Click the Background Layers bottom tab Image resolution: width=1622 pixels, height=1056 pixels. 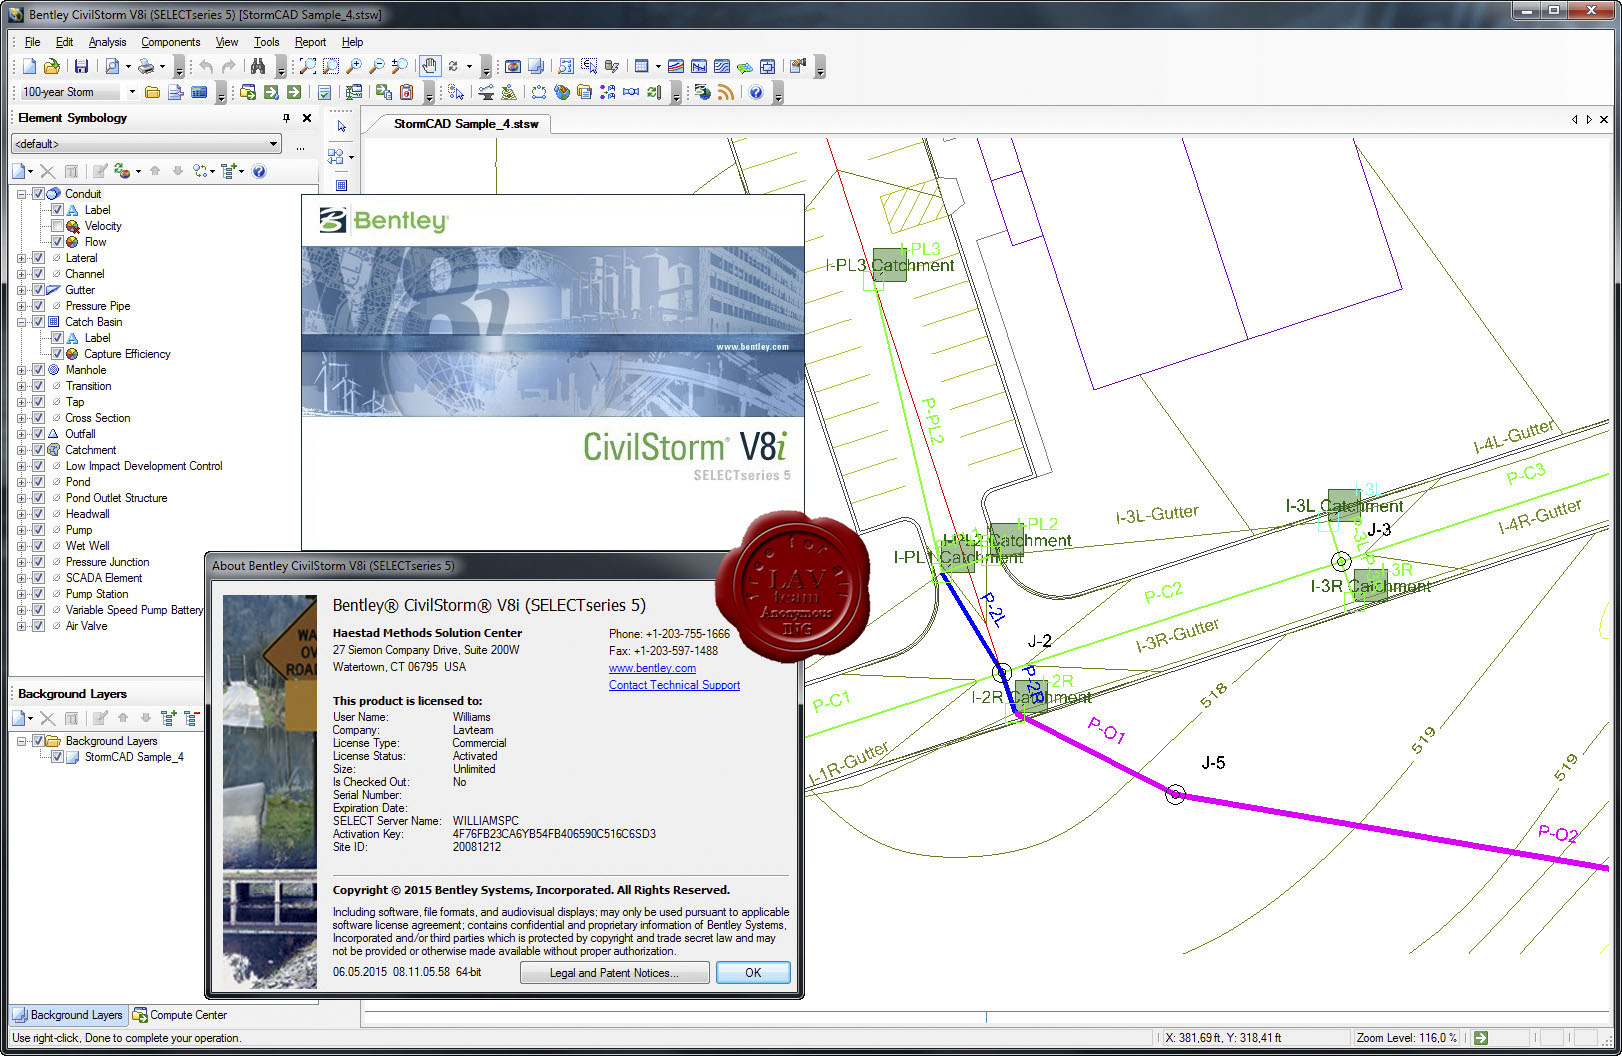pos(68,1015)
